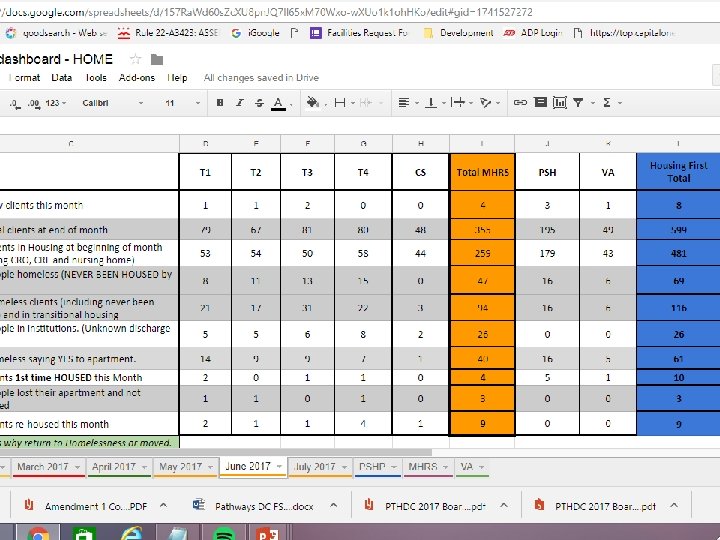
Task: Click the iGoogle bookmark
Action: pos(255,33)
